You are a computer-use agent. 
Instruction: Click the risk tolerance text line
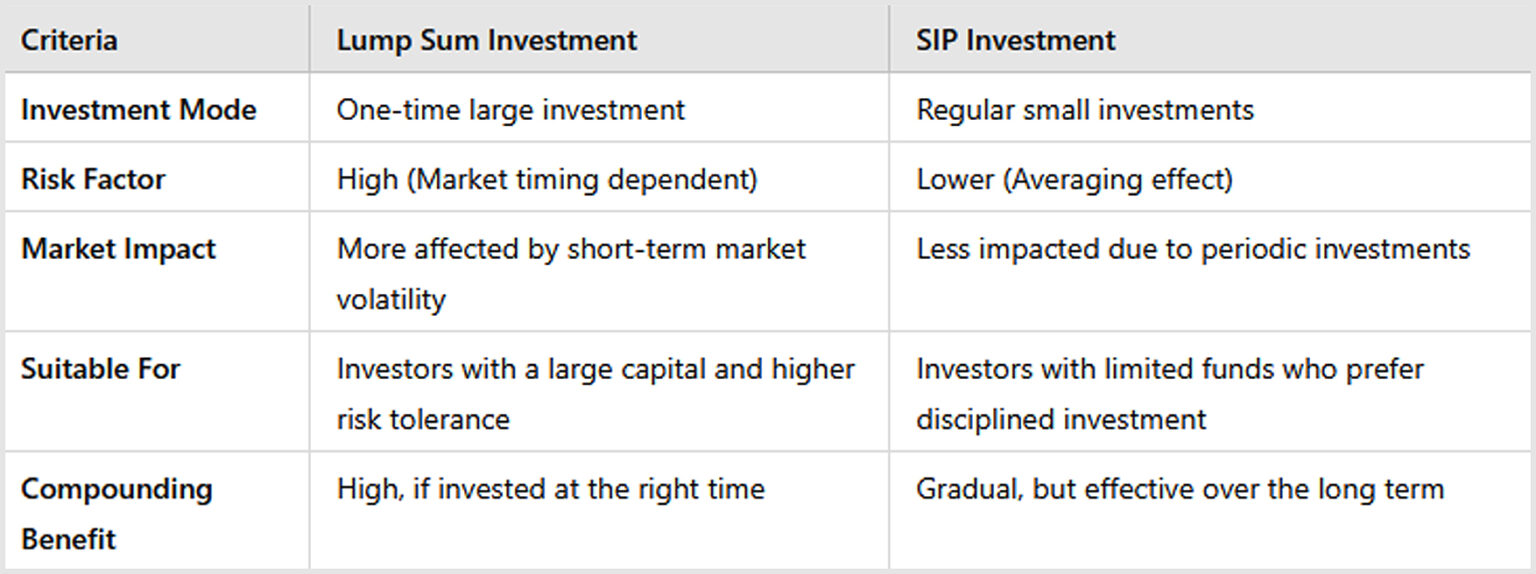pyautogui.click(x=423, y=418)
